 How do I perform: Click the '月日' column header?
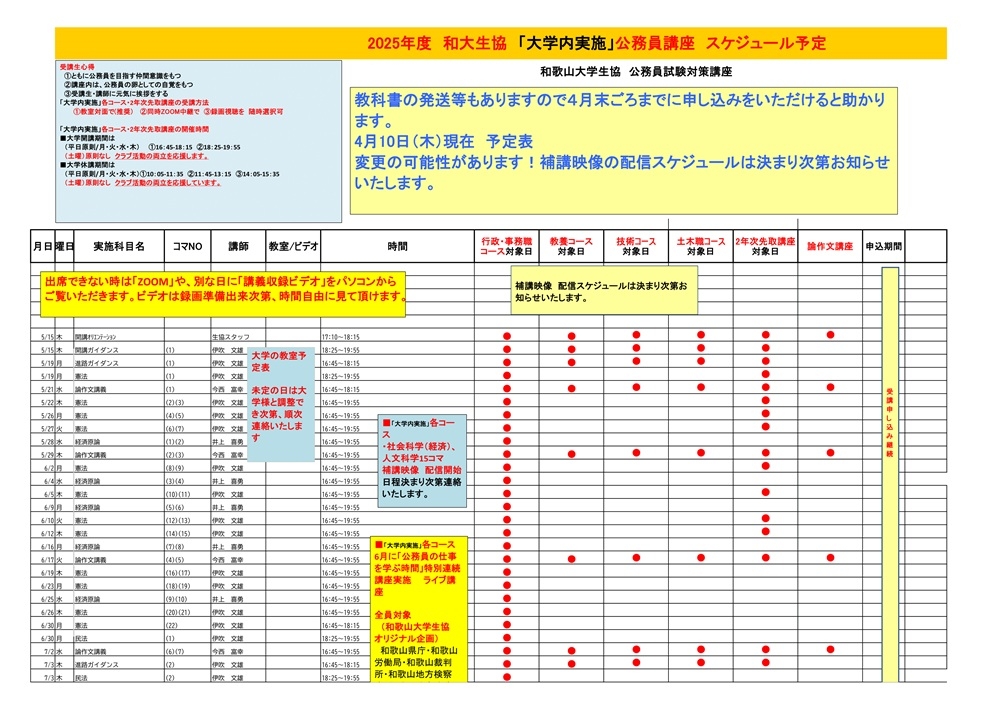click(43, 247)
